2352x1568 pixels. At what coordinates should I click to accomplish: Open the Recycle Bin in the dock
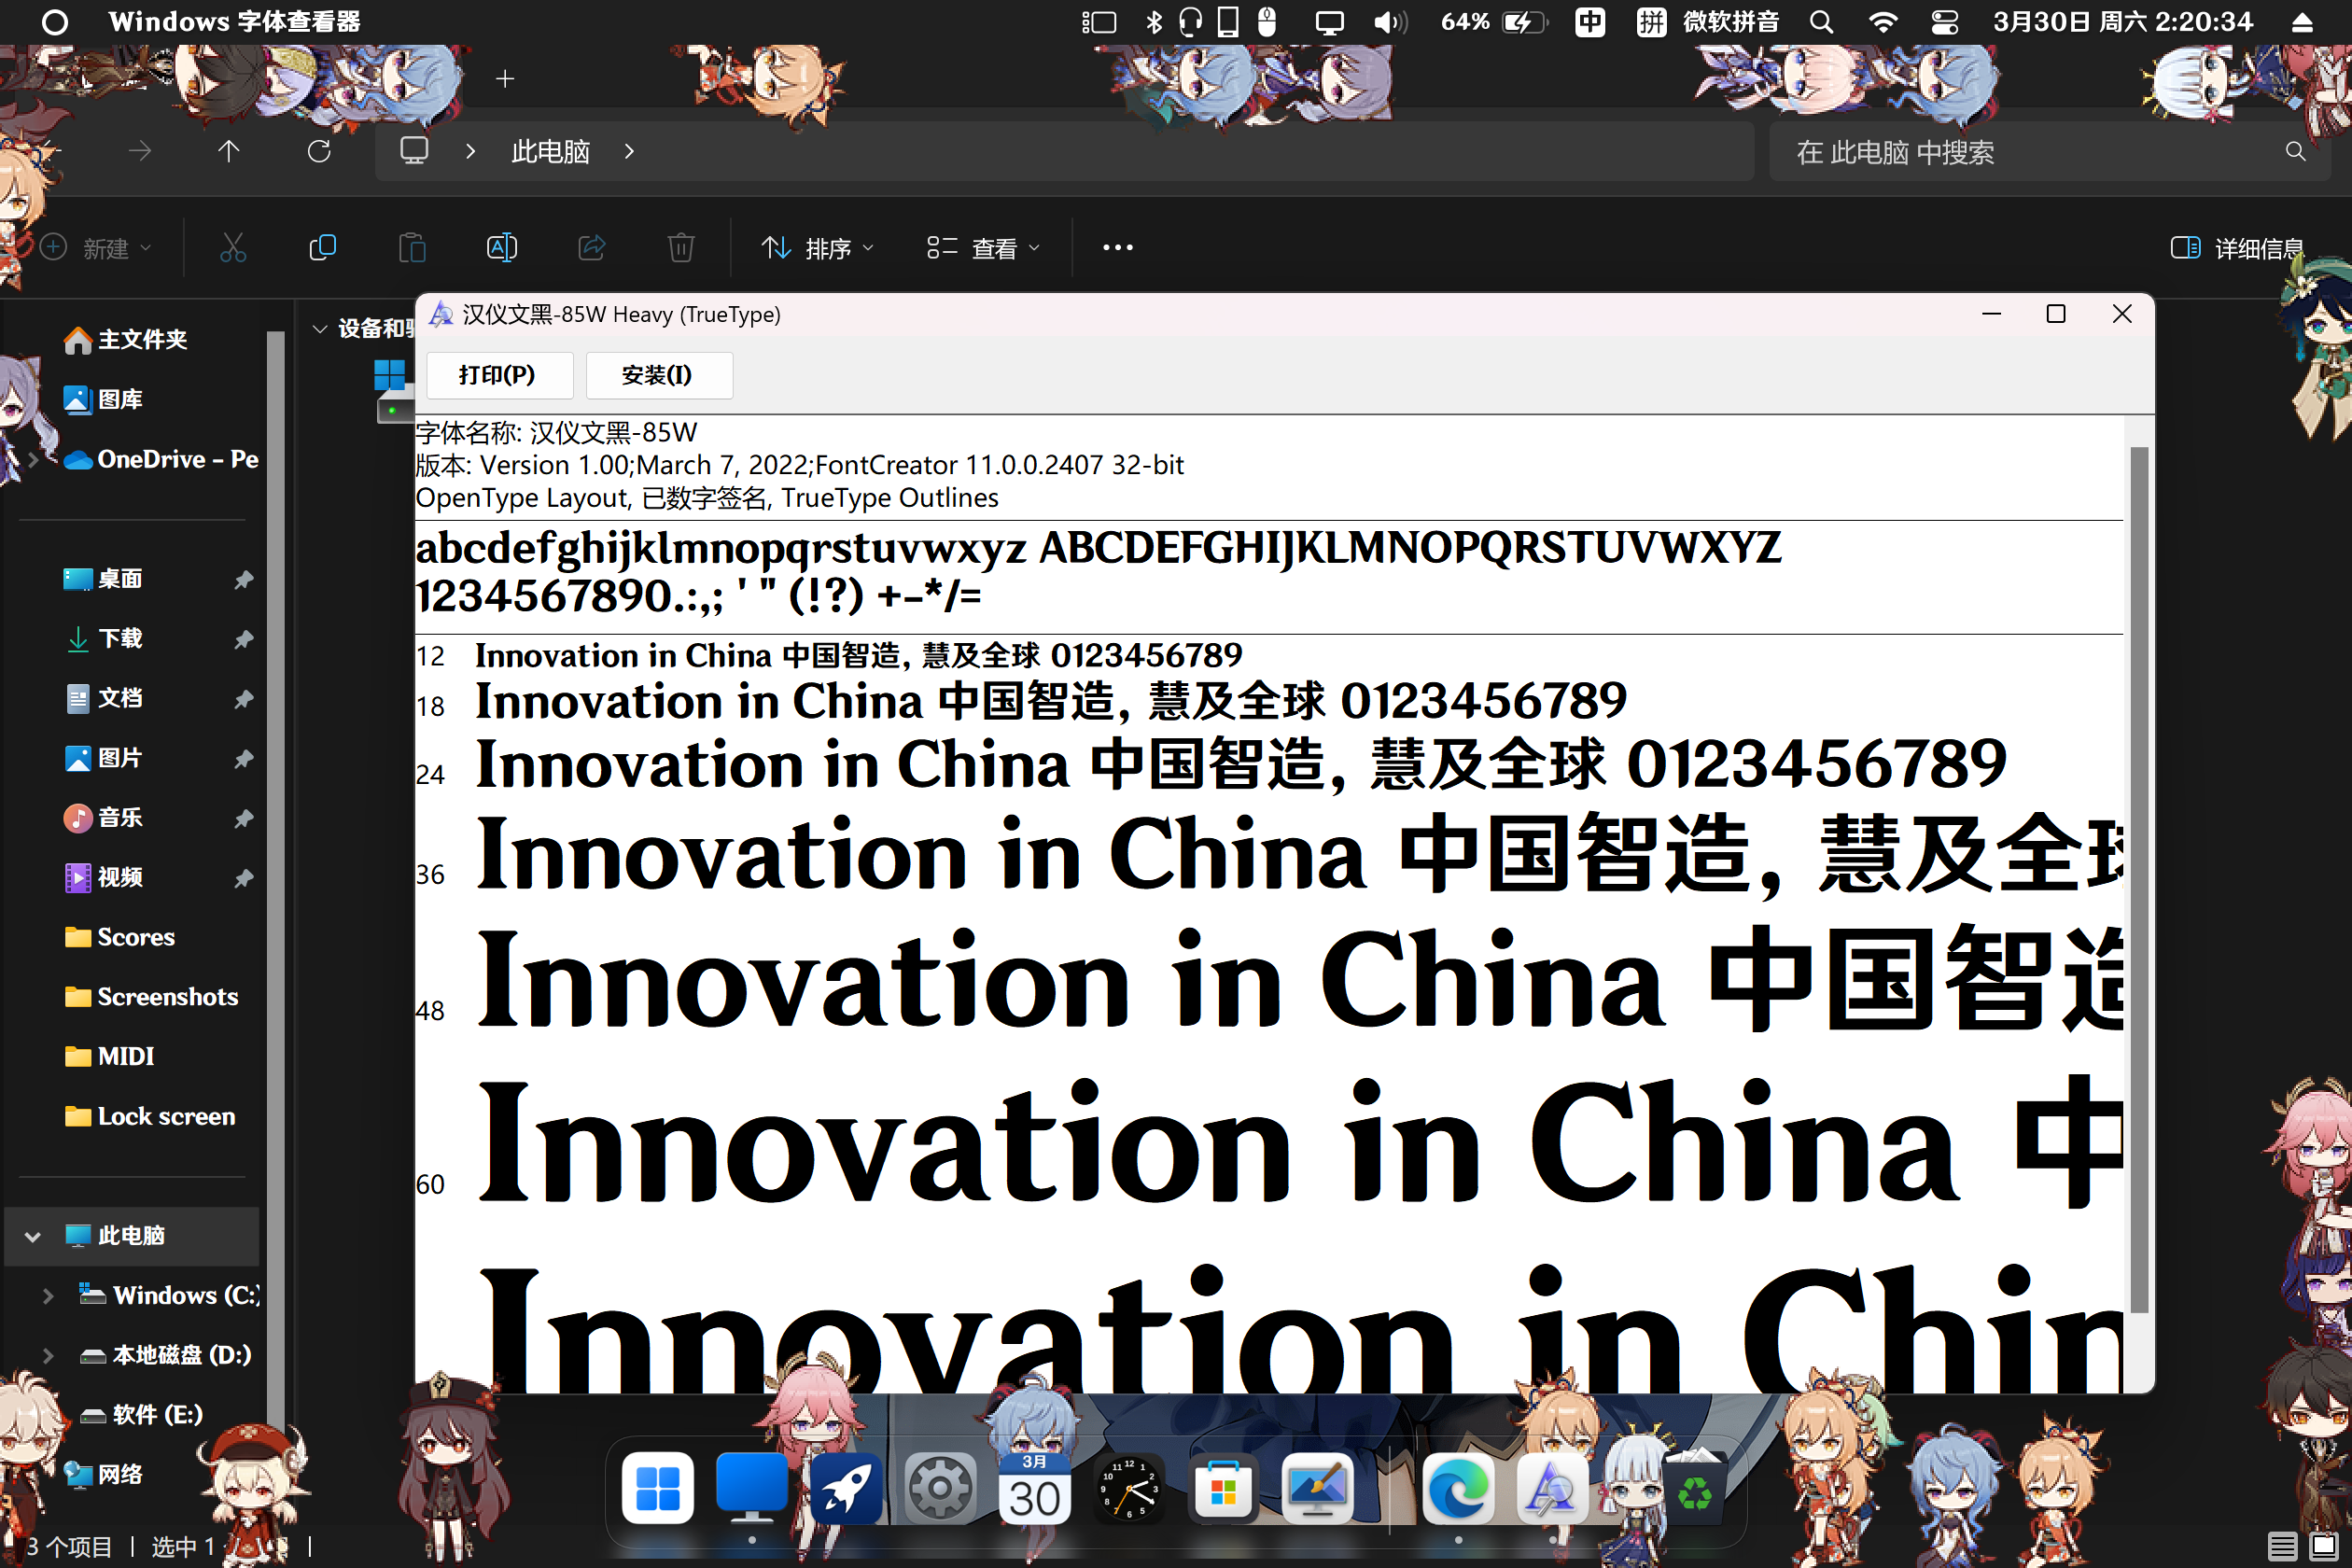(x=1694, y=1489)
